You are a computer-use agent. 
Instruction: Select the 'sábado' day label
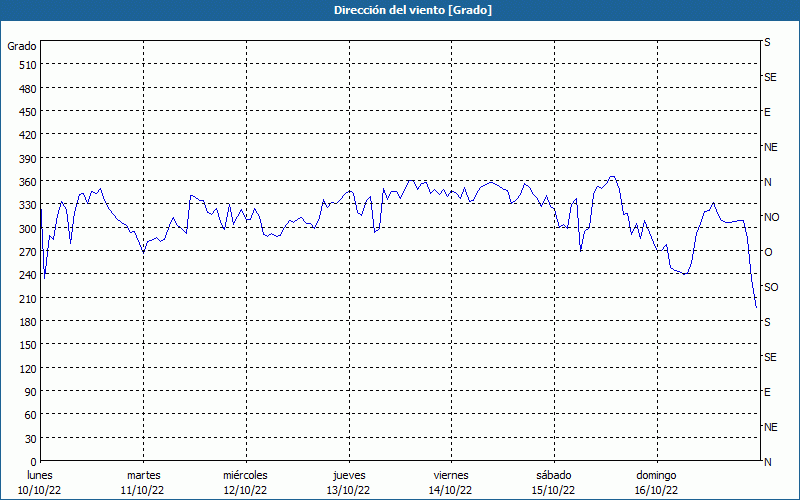click(x=554, y=475)
